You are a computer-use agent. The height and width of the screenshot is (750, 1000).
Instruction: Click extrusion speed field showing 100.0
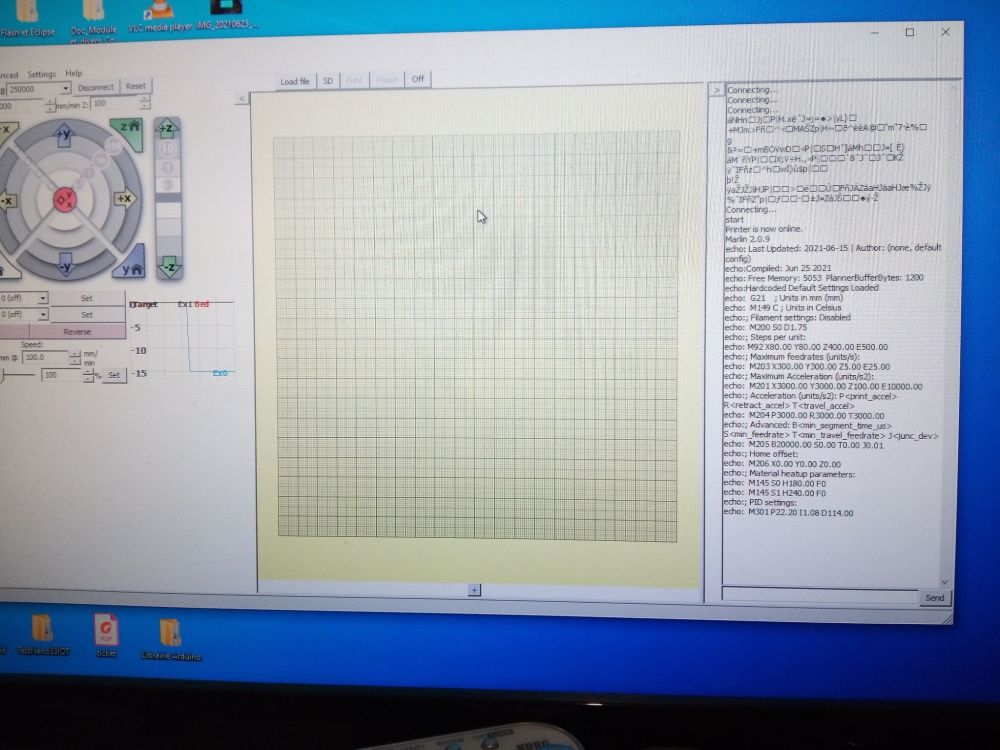[x=45, y=357]
